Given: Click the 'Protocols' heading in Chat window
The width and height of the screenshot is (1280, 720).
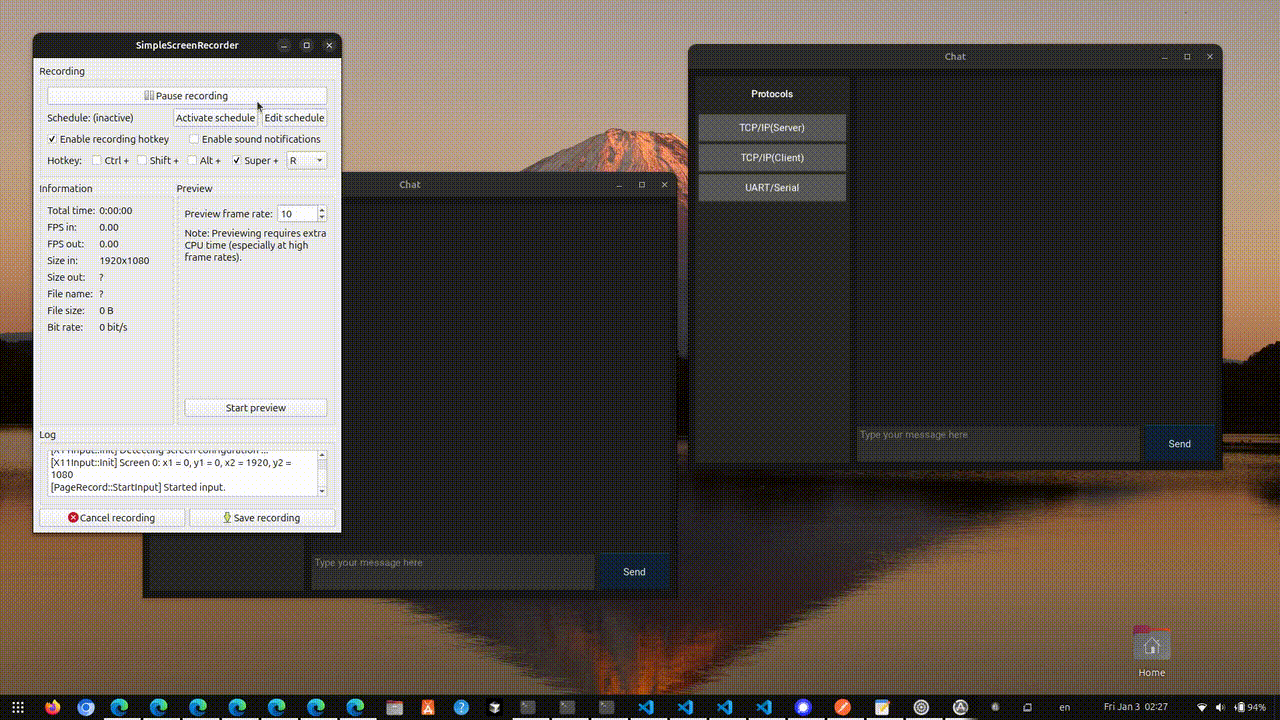Looking at the screenshot, I should (x=772, y=94).
